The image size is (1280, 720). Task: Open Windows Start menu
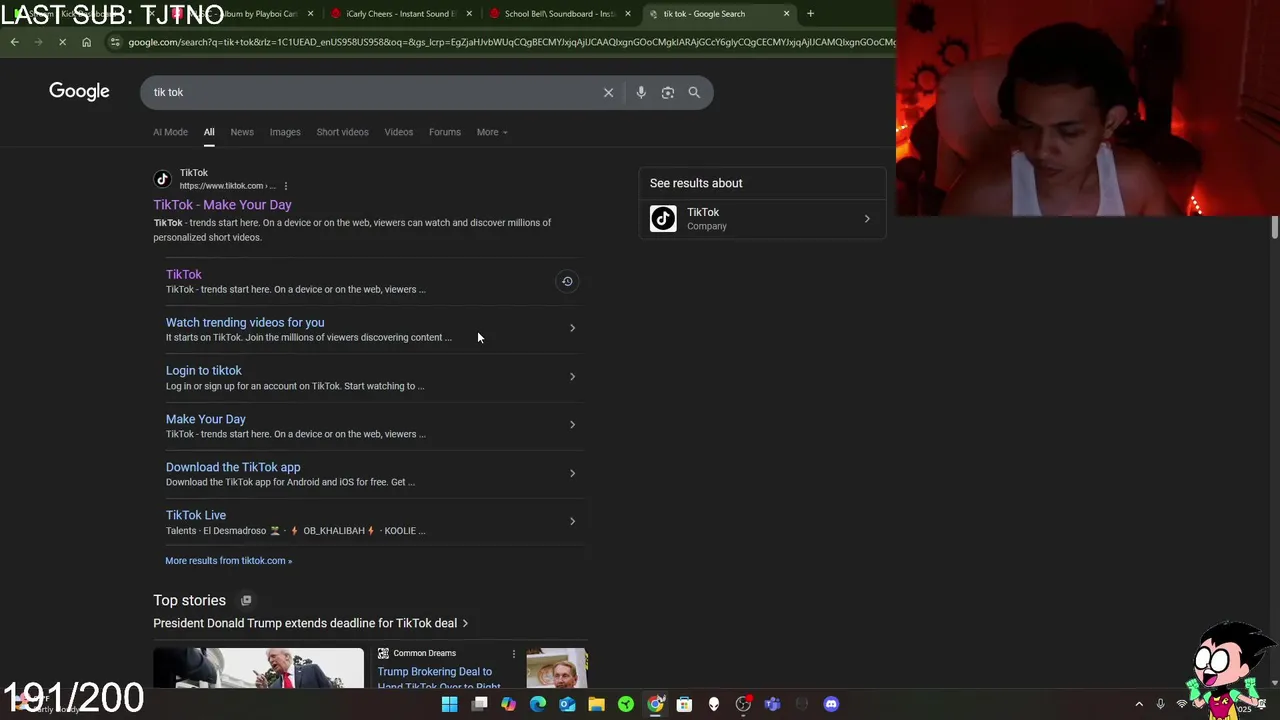[450, 704]
